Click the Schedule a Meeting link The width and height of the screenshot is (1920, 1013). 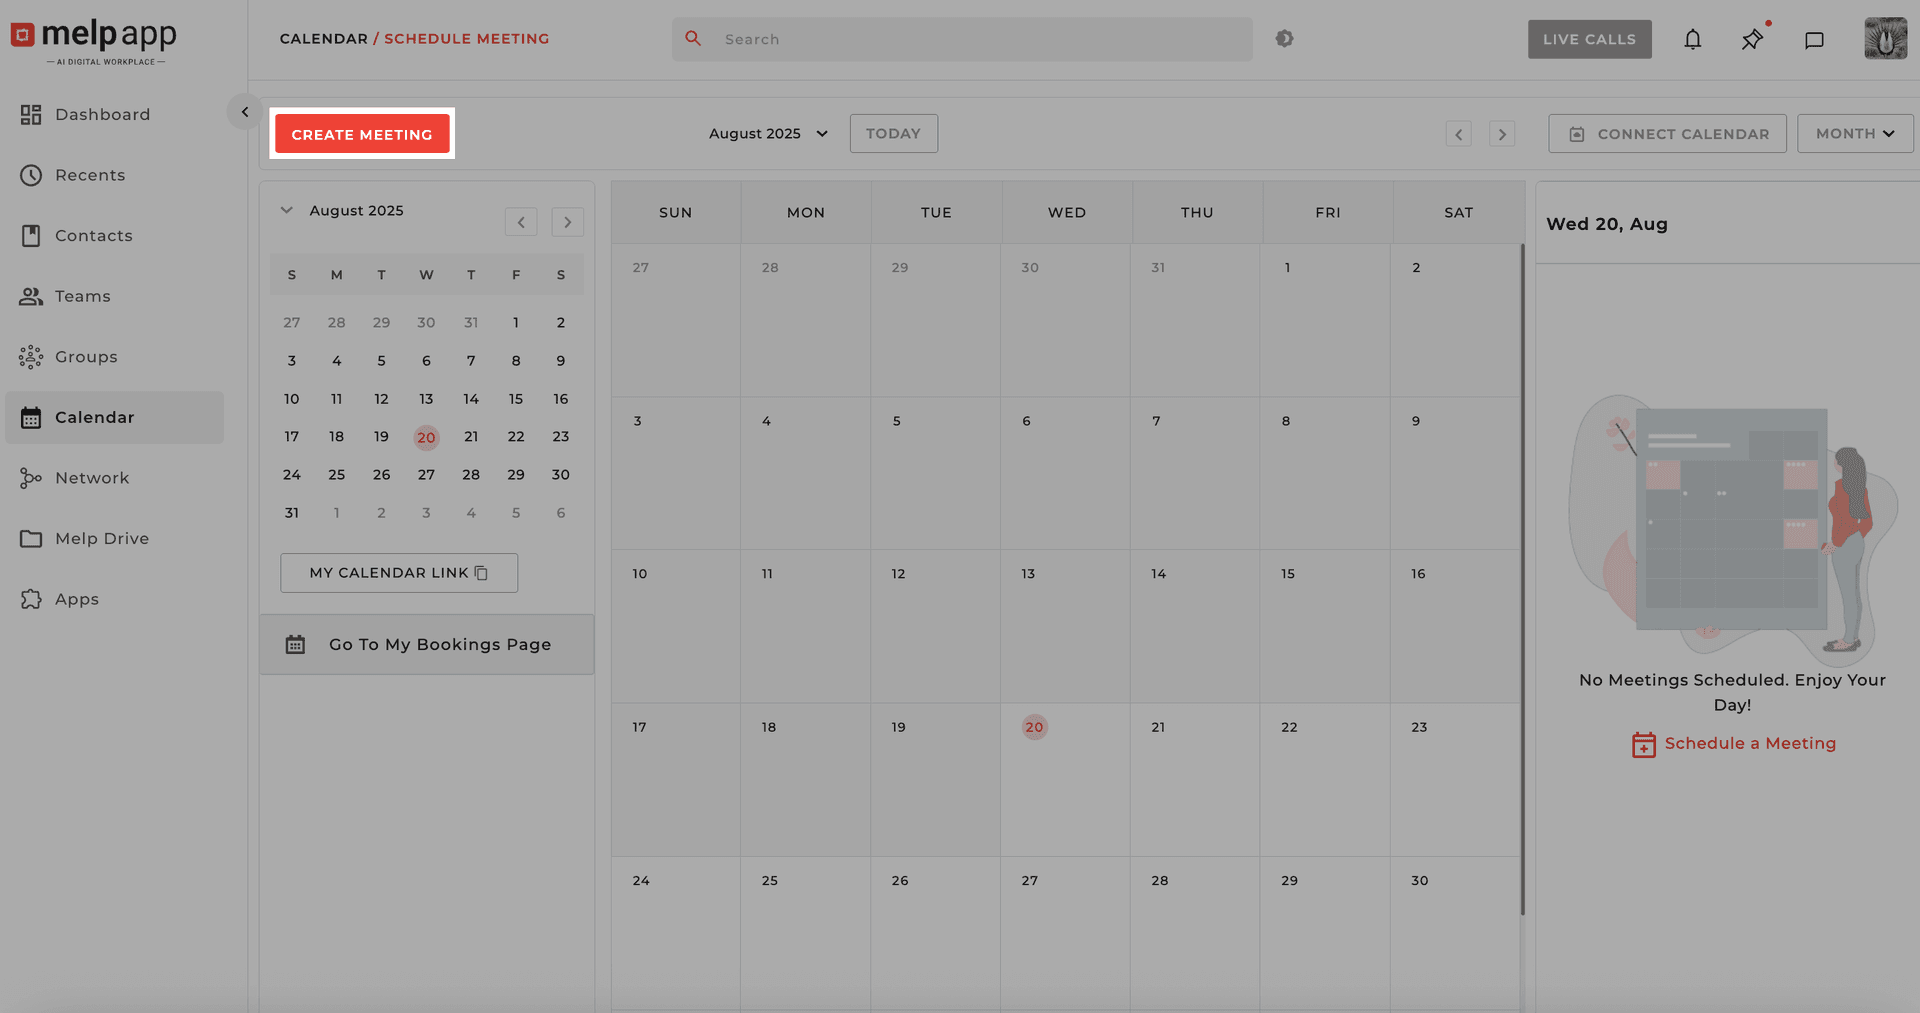coord(1749,743)
